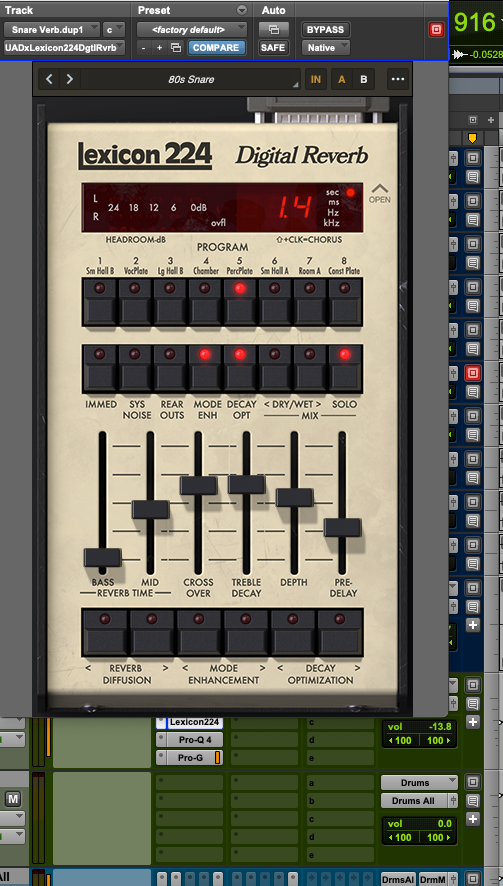Click the DrmsAl send button
503x886 pixels.
[398, 879]
